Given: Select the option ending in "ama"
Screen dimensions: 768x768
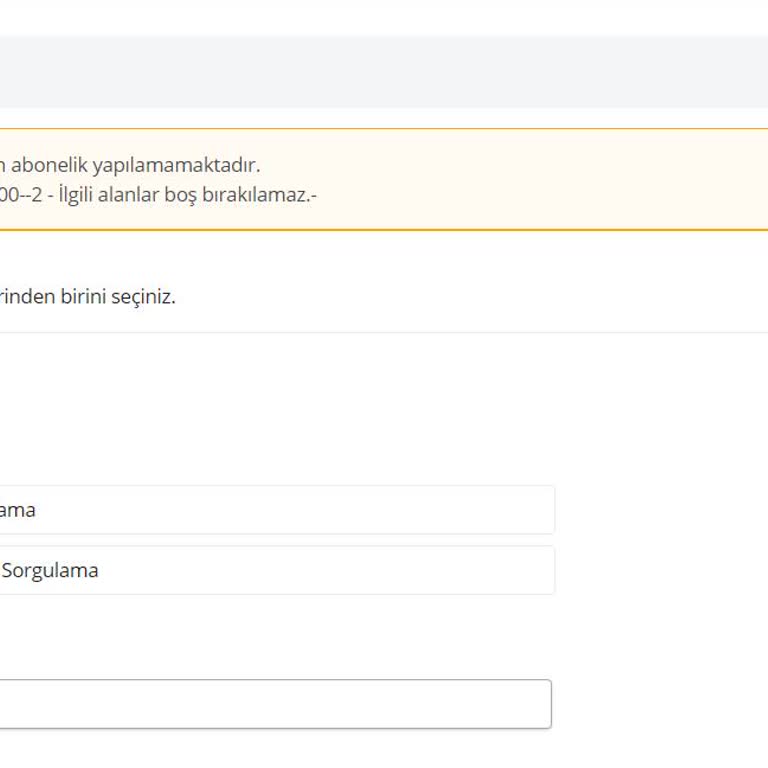Looking at the screenshot, I should pos(270,510).
